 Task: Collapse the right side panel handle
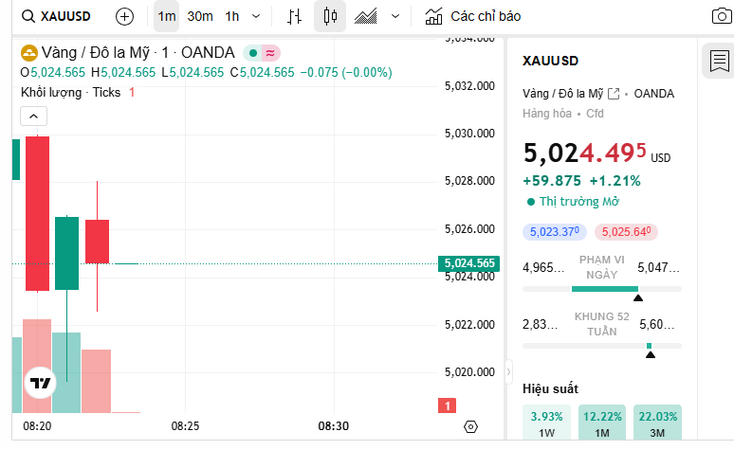tap(508, 368)
